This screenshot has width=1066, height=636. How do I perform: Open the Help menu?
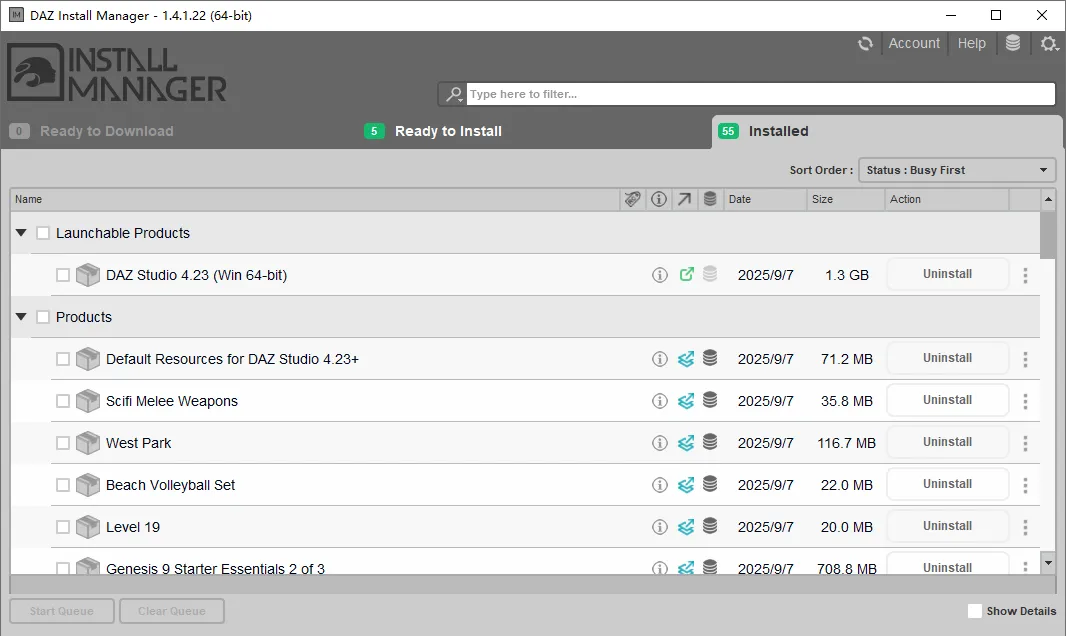(971, 44)
